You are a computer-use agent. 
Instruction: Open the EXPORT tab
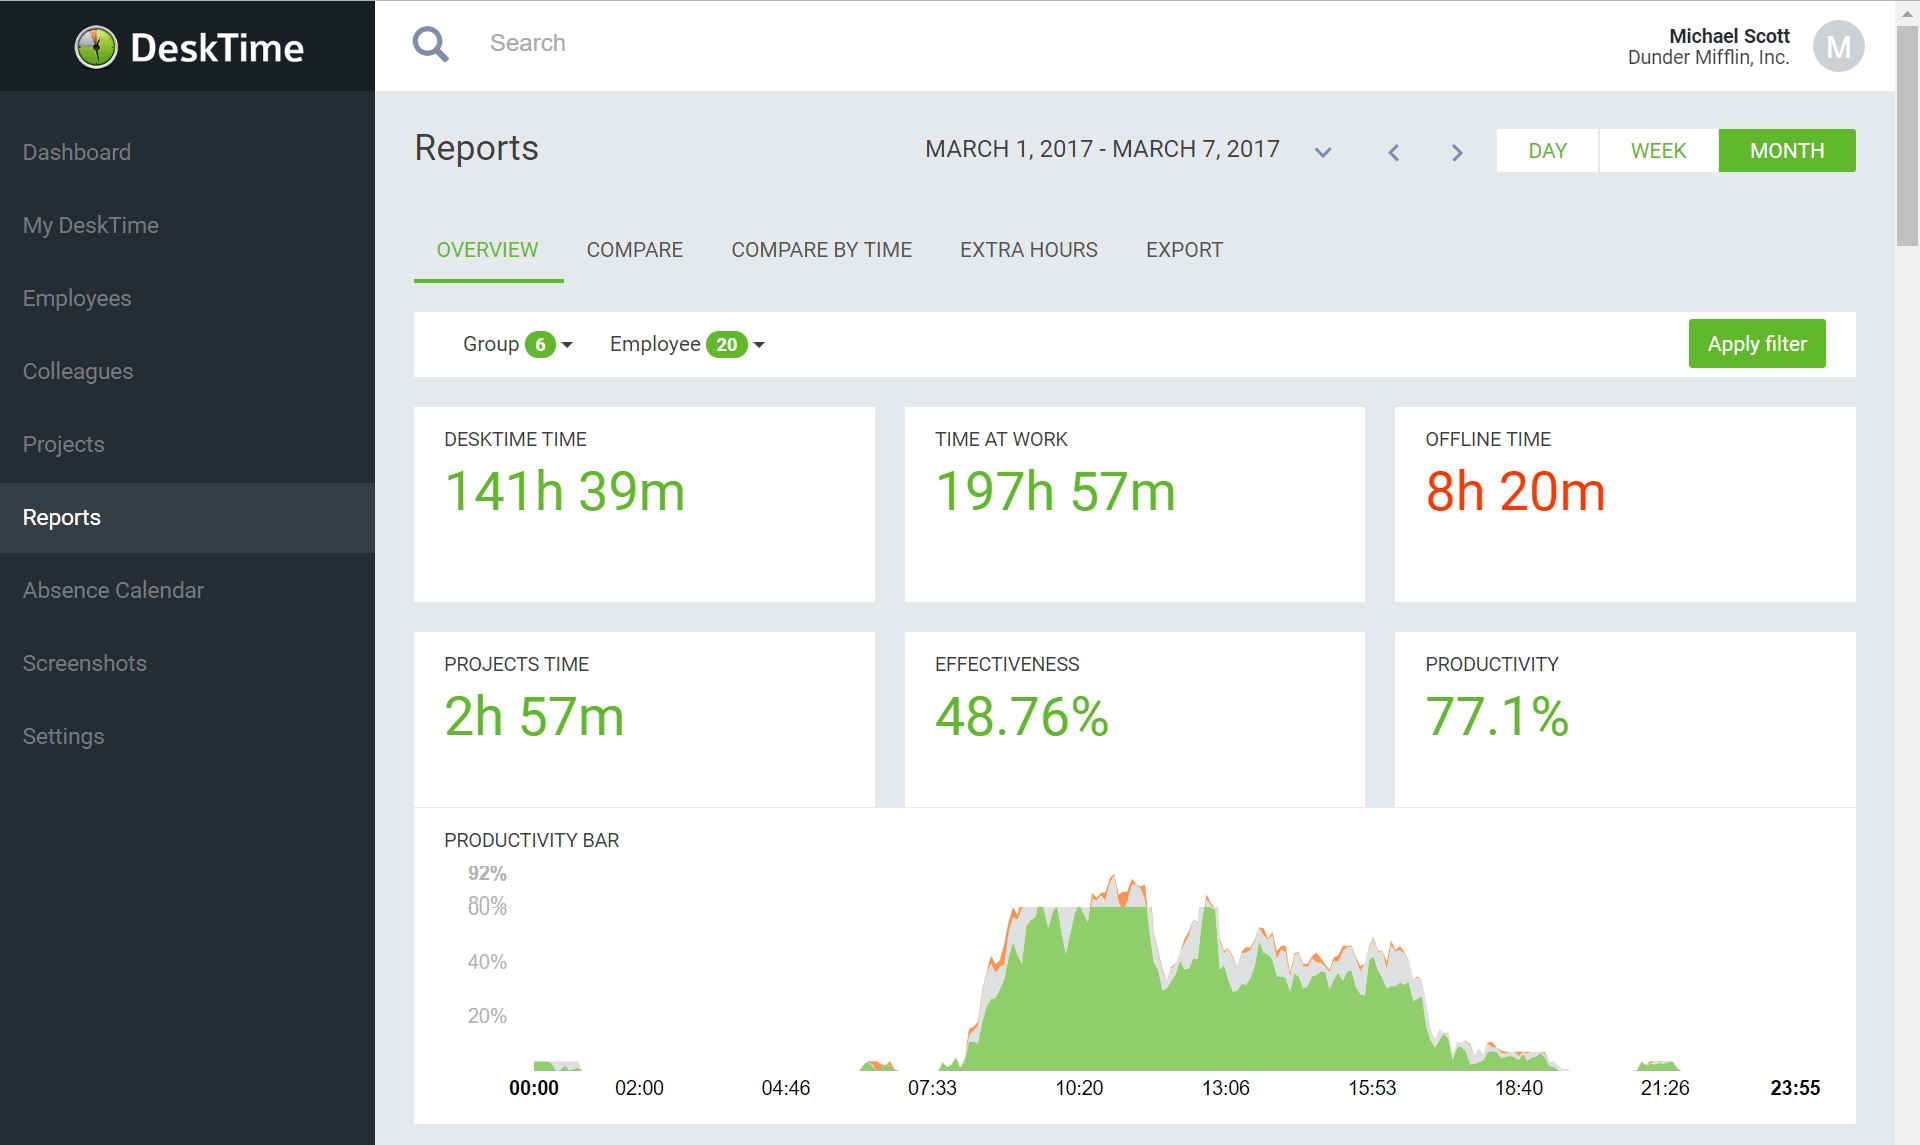(x=1184, y=250)
